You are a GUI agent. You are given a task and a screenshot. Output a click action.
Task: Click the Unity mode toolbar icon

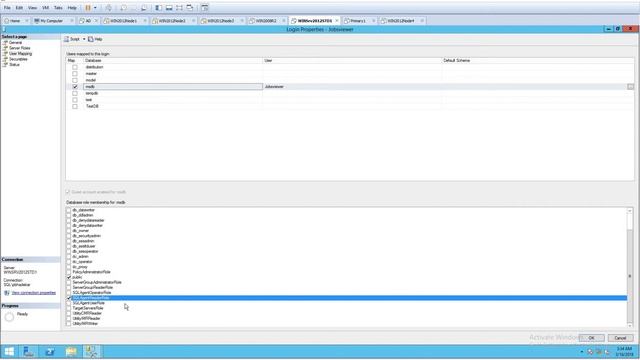pyautogui.click(x=190, y=8)
